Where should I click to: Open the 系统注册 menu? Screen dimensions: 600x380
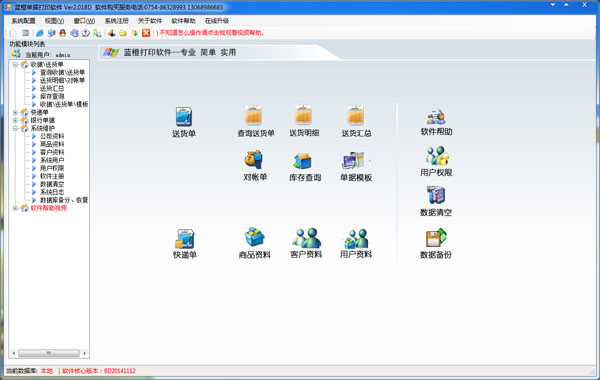click(117, 21)
